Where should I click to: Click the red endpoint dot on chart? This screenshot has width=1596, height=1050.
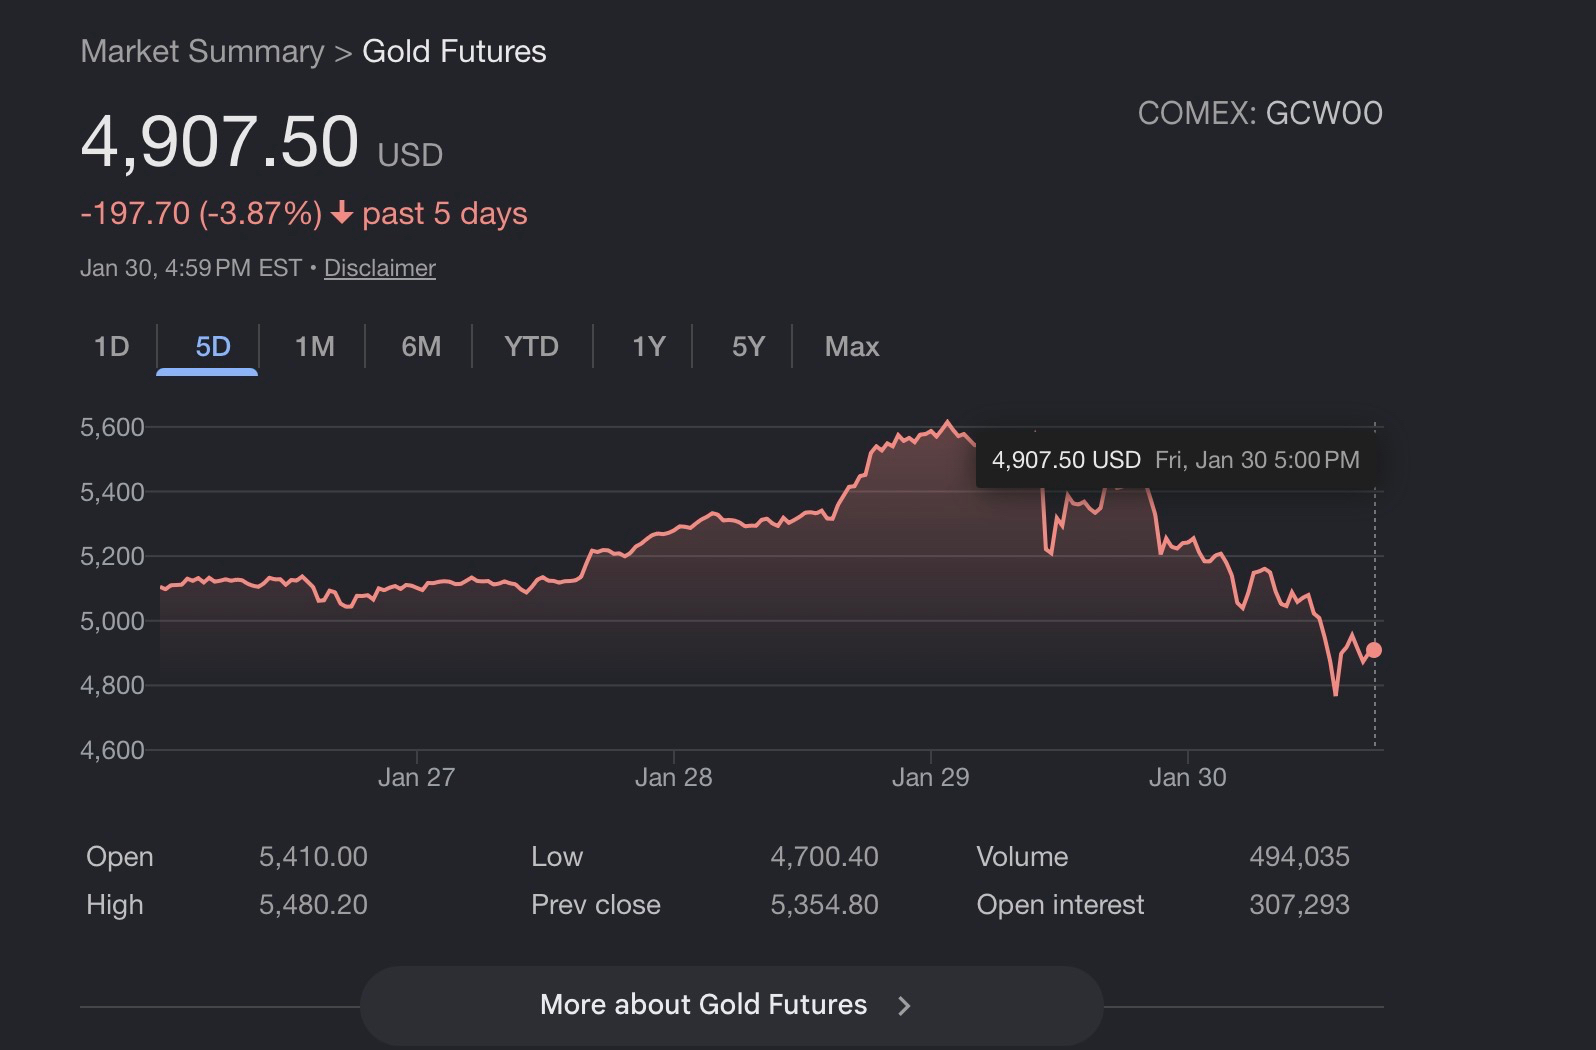[x=1374, y=650]
